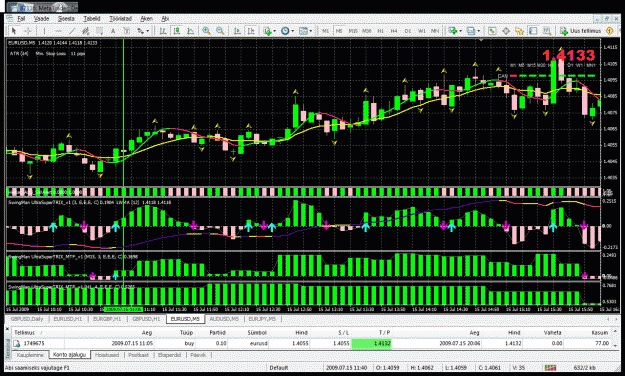
Task: Expand the templates dropdown arrow
Action: click(x=311, y=31)
